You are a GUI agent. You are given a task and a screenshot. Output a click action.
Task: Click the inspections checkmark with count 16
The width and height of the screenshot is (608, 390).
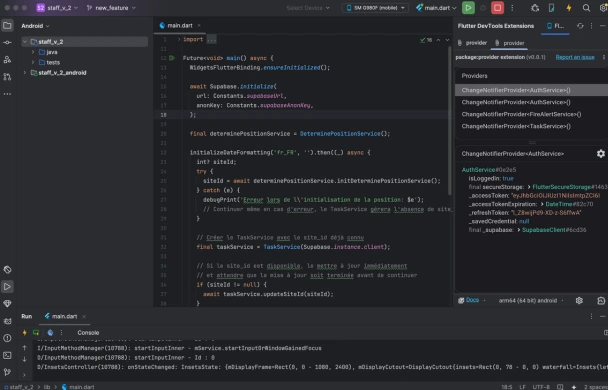pos(426,40)
